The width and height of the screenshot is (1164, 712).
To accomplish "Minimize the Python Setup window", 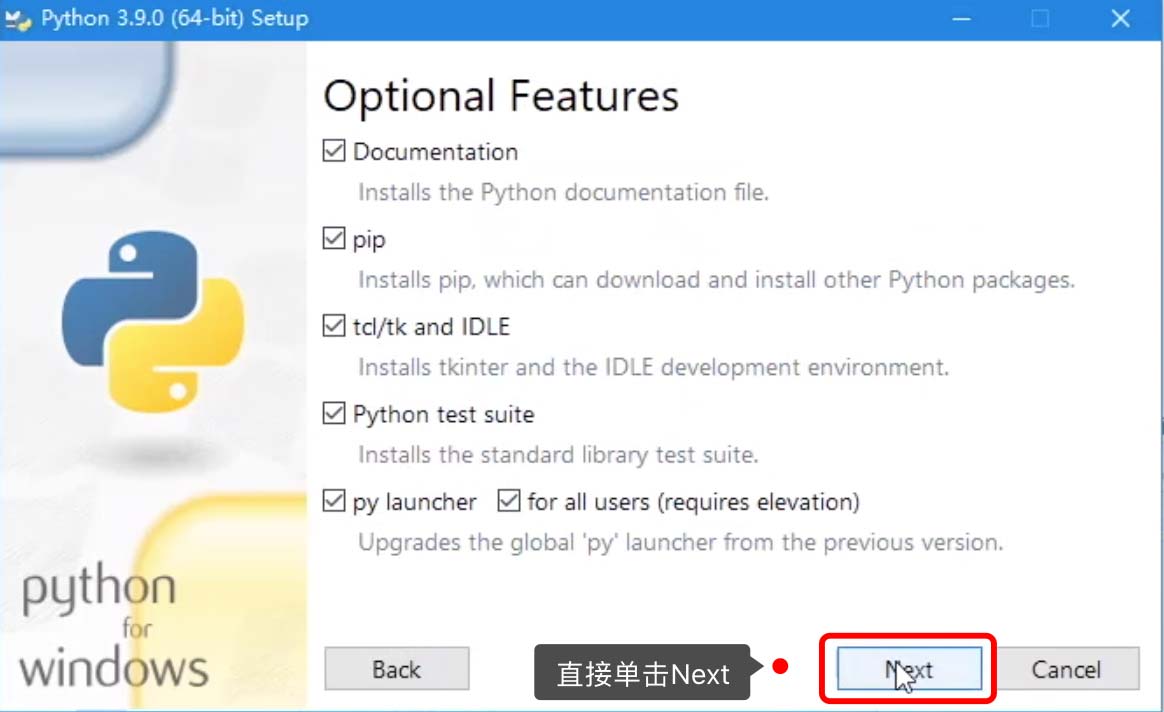I will pyautogui.click(x=961, y=19).
